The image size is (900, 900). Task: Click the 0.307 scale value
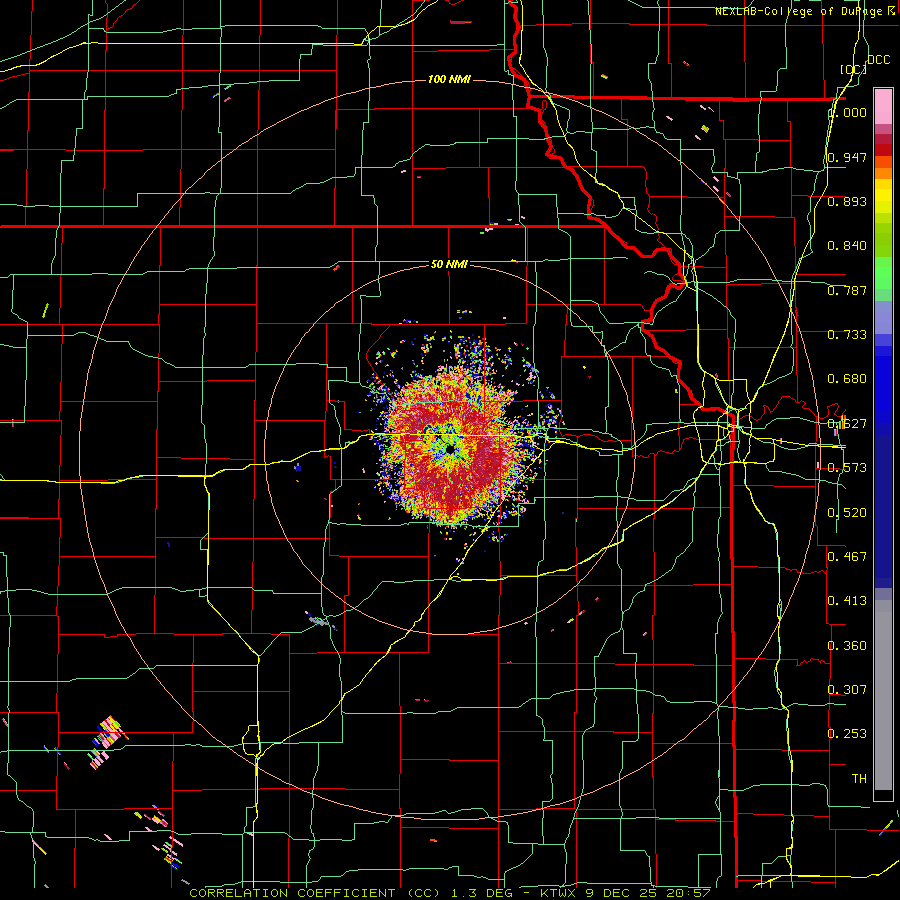point(847,689)
